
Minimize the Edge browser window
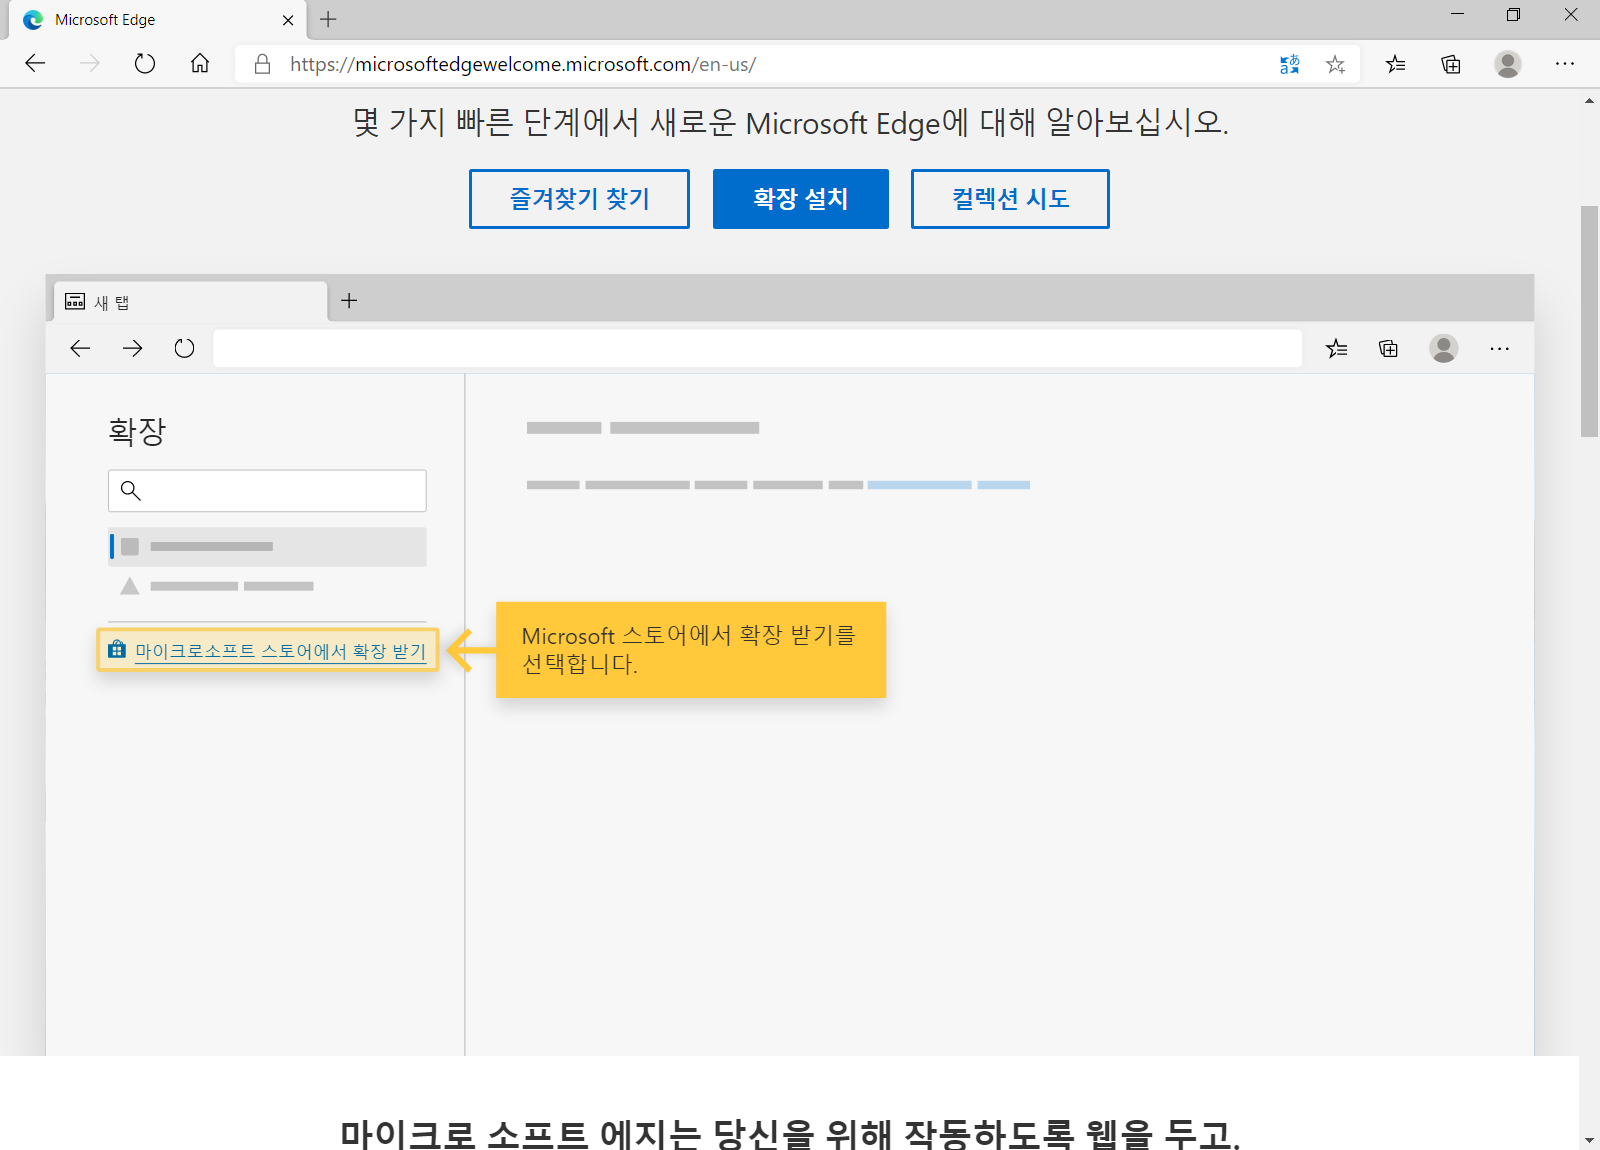[x=1457, y=15]
